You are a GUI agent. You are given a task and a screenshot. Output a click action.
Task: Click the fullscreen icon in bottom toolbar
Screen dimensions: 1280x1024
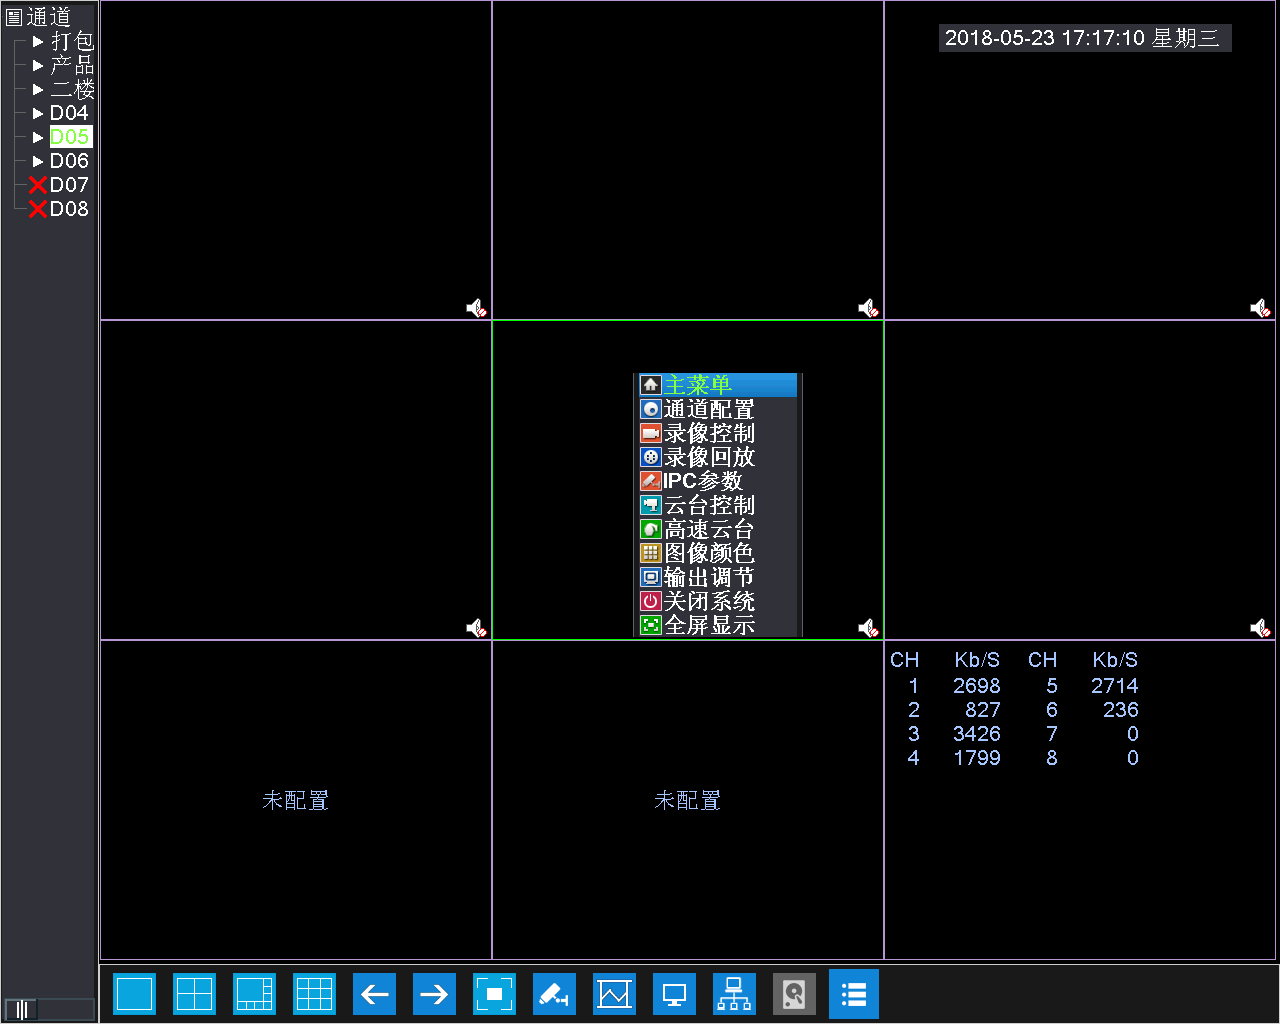[x=494, y=994]
